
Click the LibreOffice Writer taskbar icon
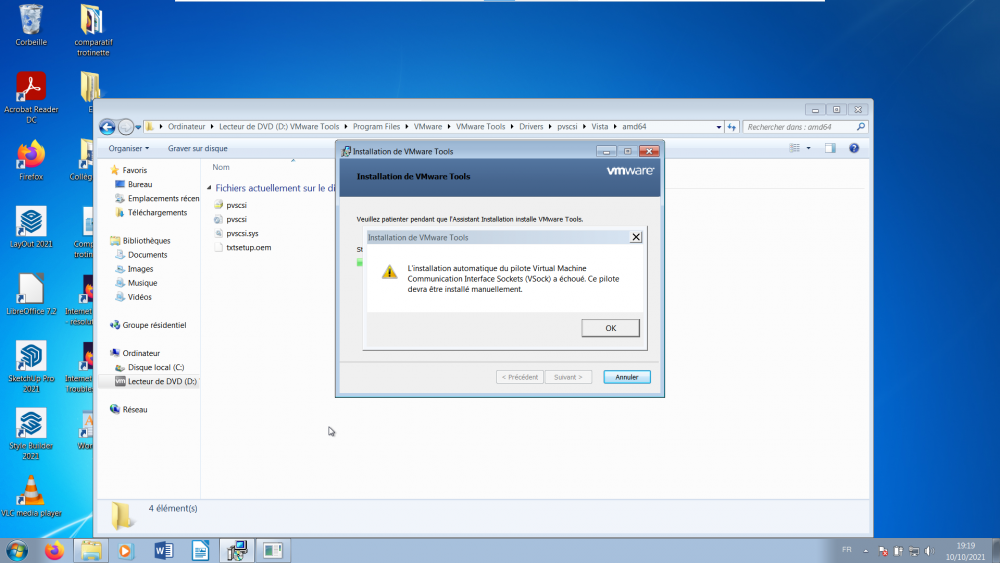pos(200,550)
